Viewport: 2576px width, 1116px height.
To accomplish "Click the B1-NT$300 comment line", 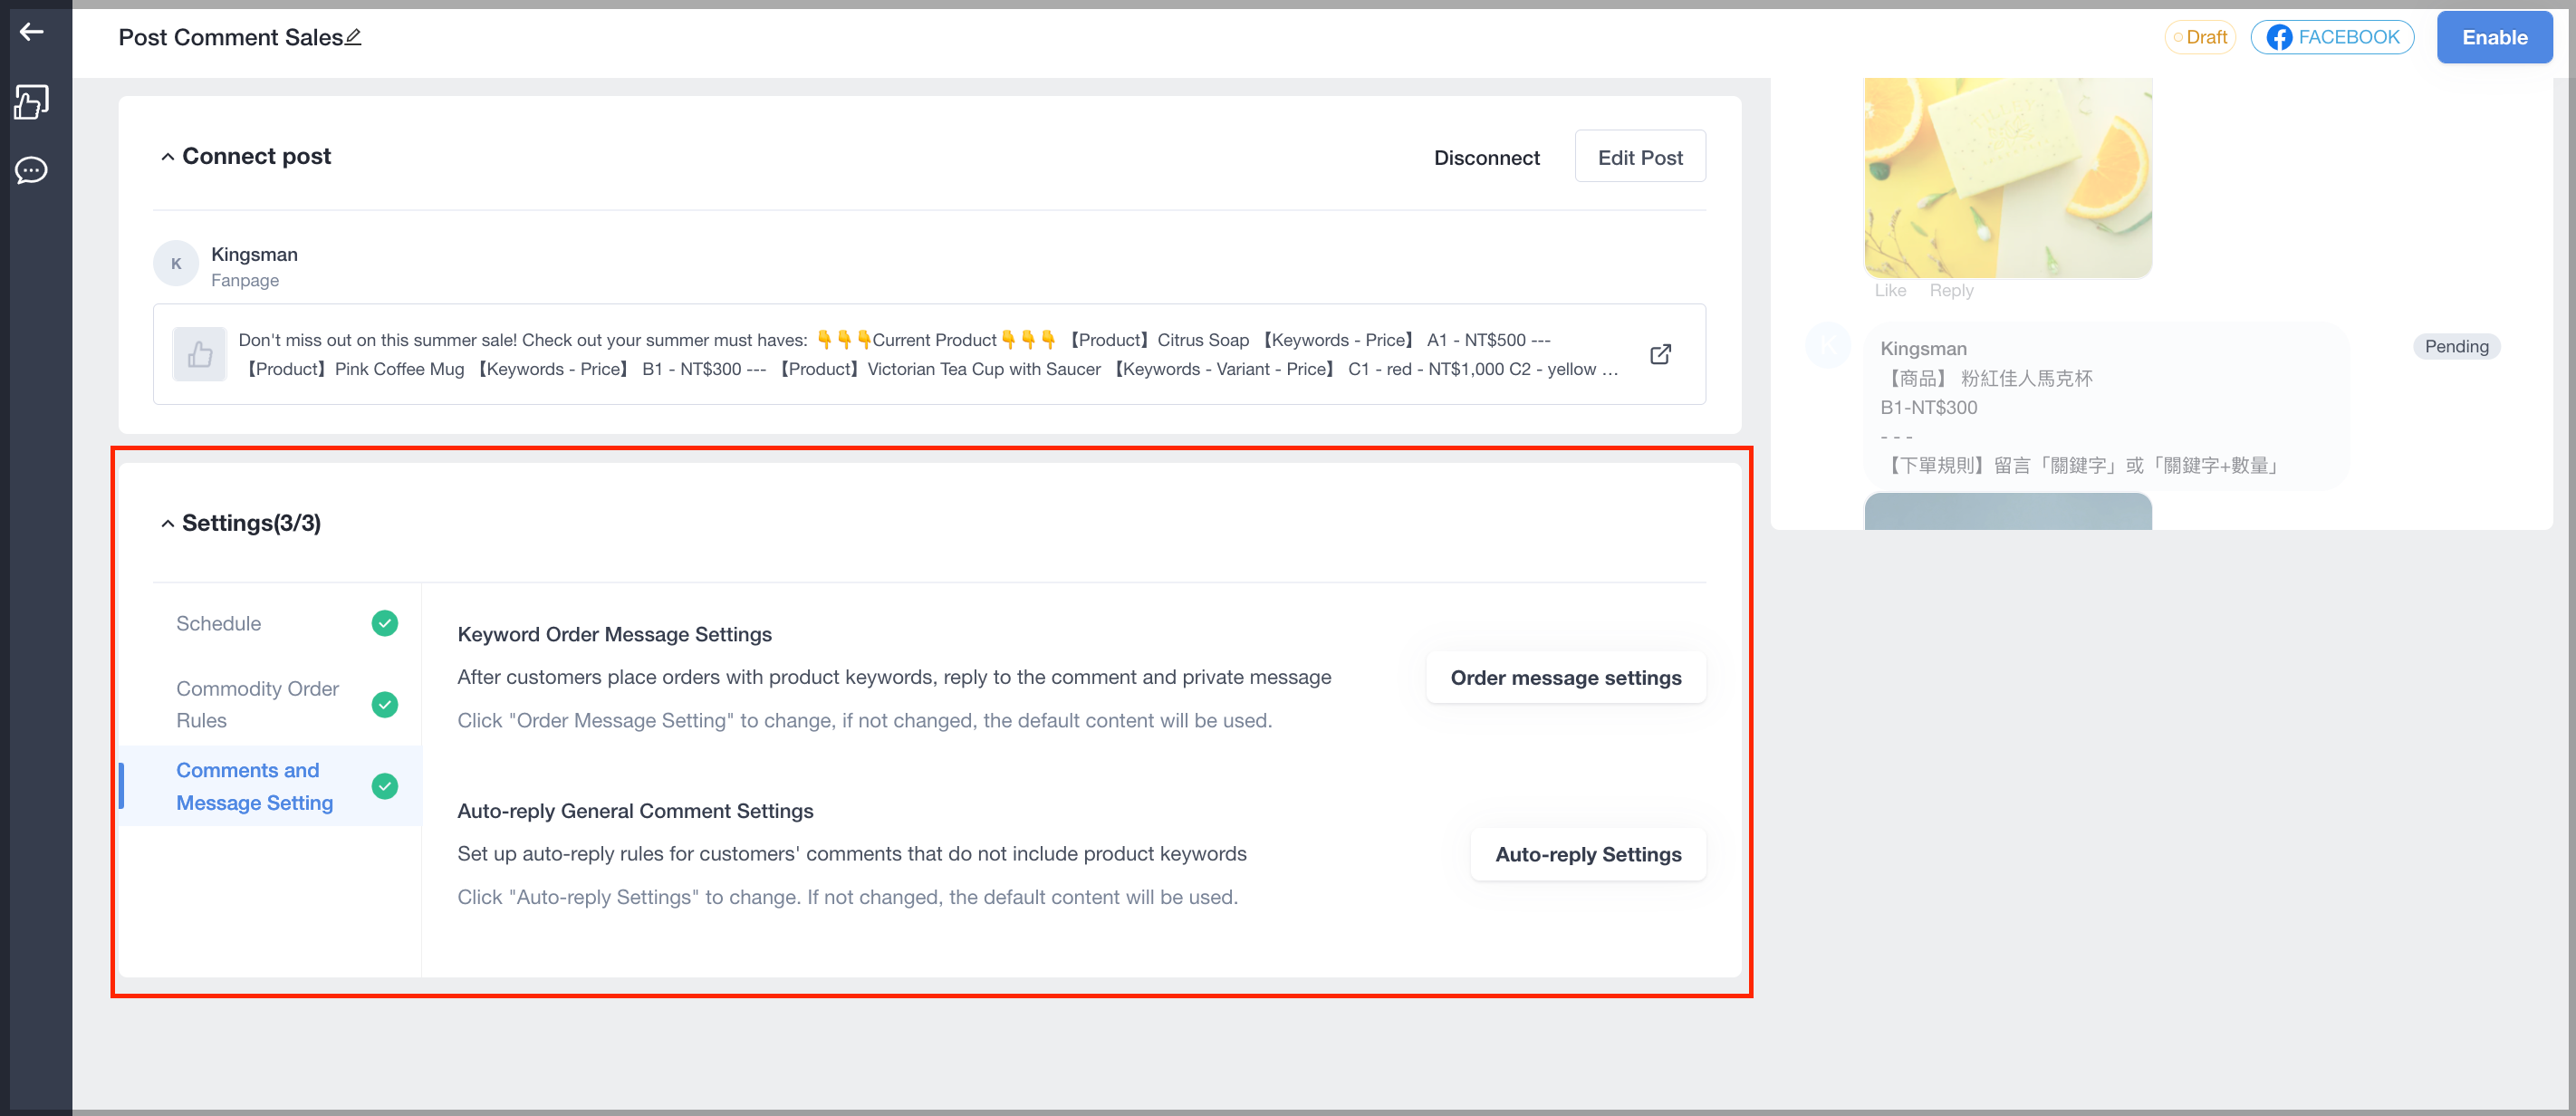I will tap(1928, 407).
